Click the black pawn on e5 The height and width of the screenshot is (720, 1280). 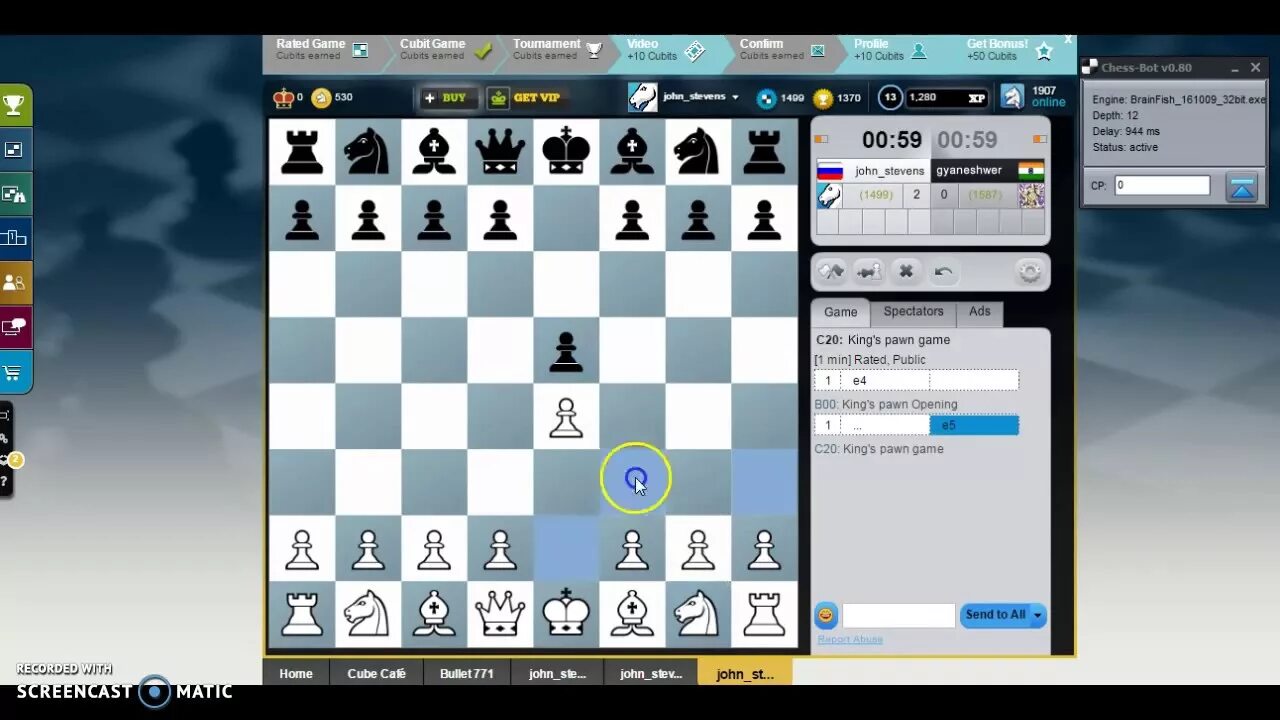coord(566,351)
